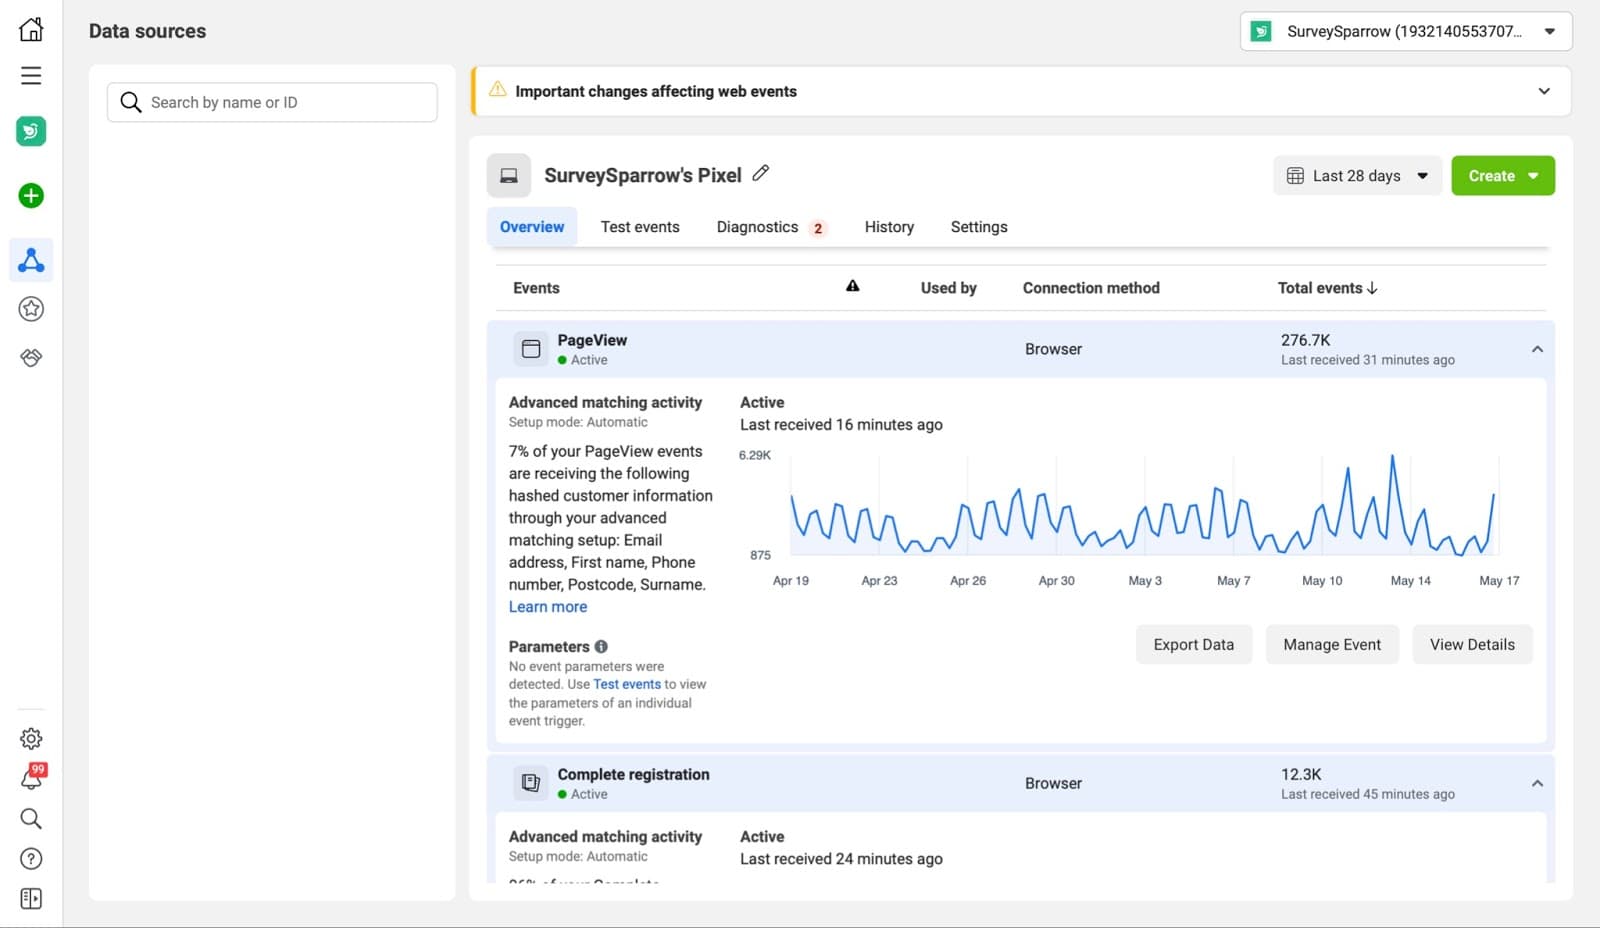Edit pixel name with pencil icon

(x=761, y=174)
